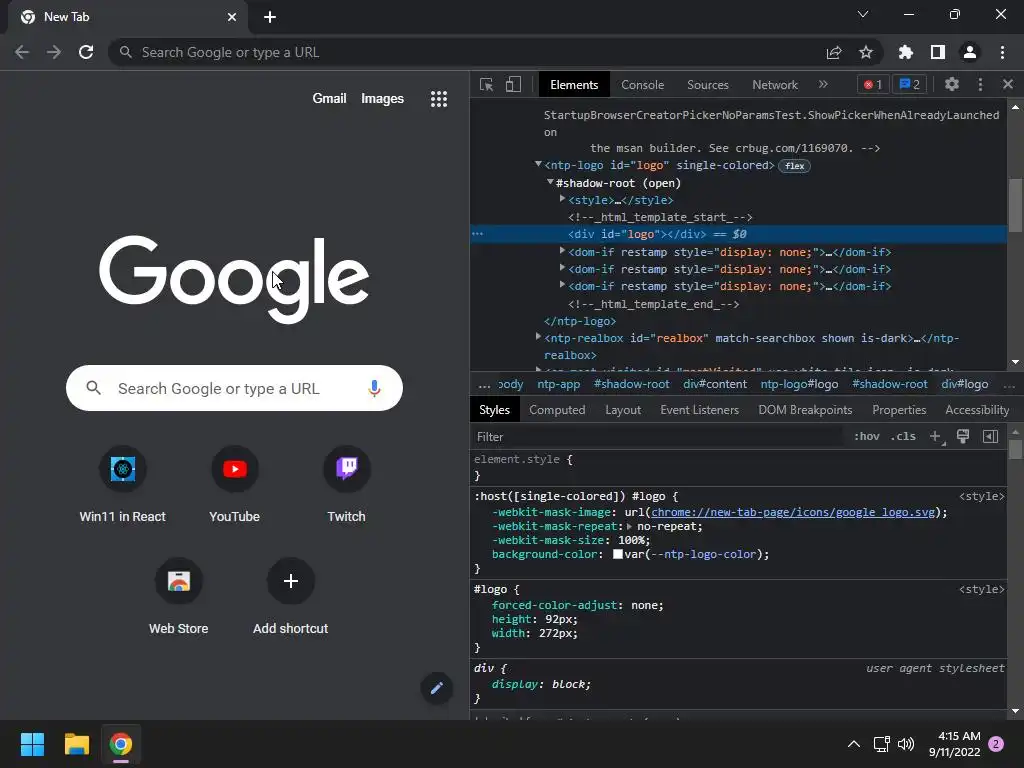The image size is (1024, 768).
Task: Open the Gmail link
Action: [x=329, y=99]
